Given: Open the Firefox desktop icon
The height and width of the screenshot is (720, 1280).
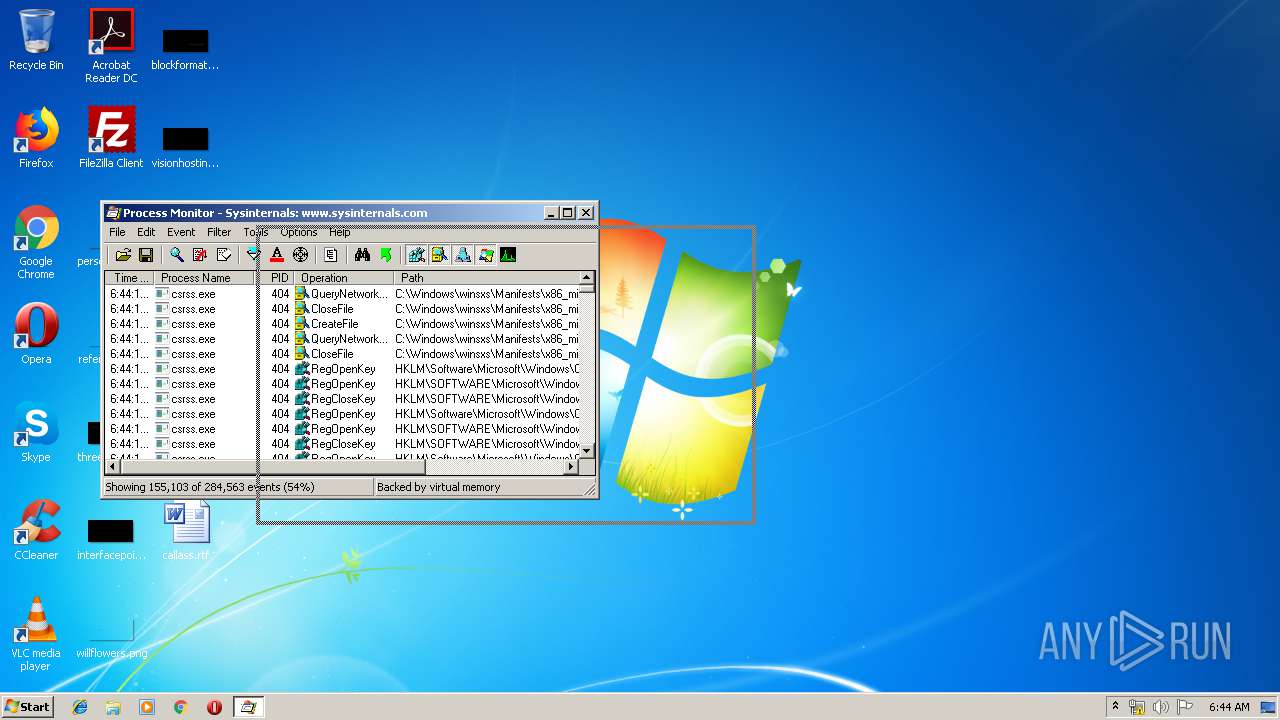Looking at the screenshot, I should (36, 138).
